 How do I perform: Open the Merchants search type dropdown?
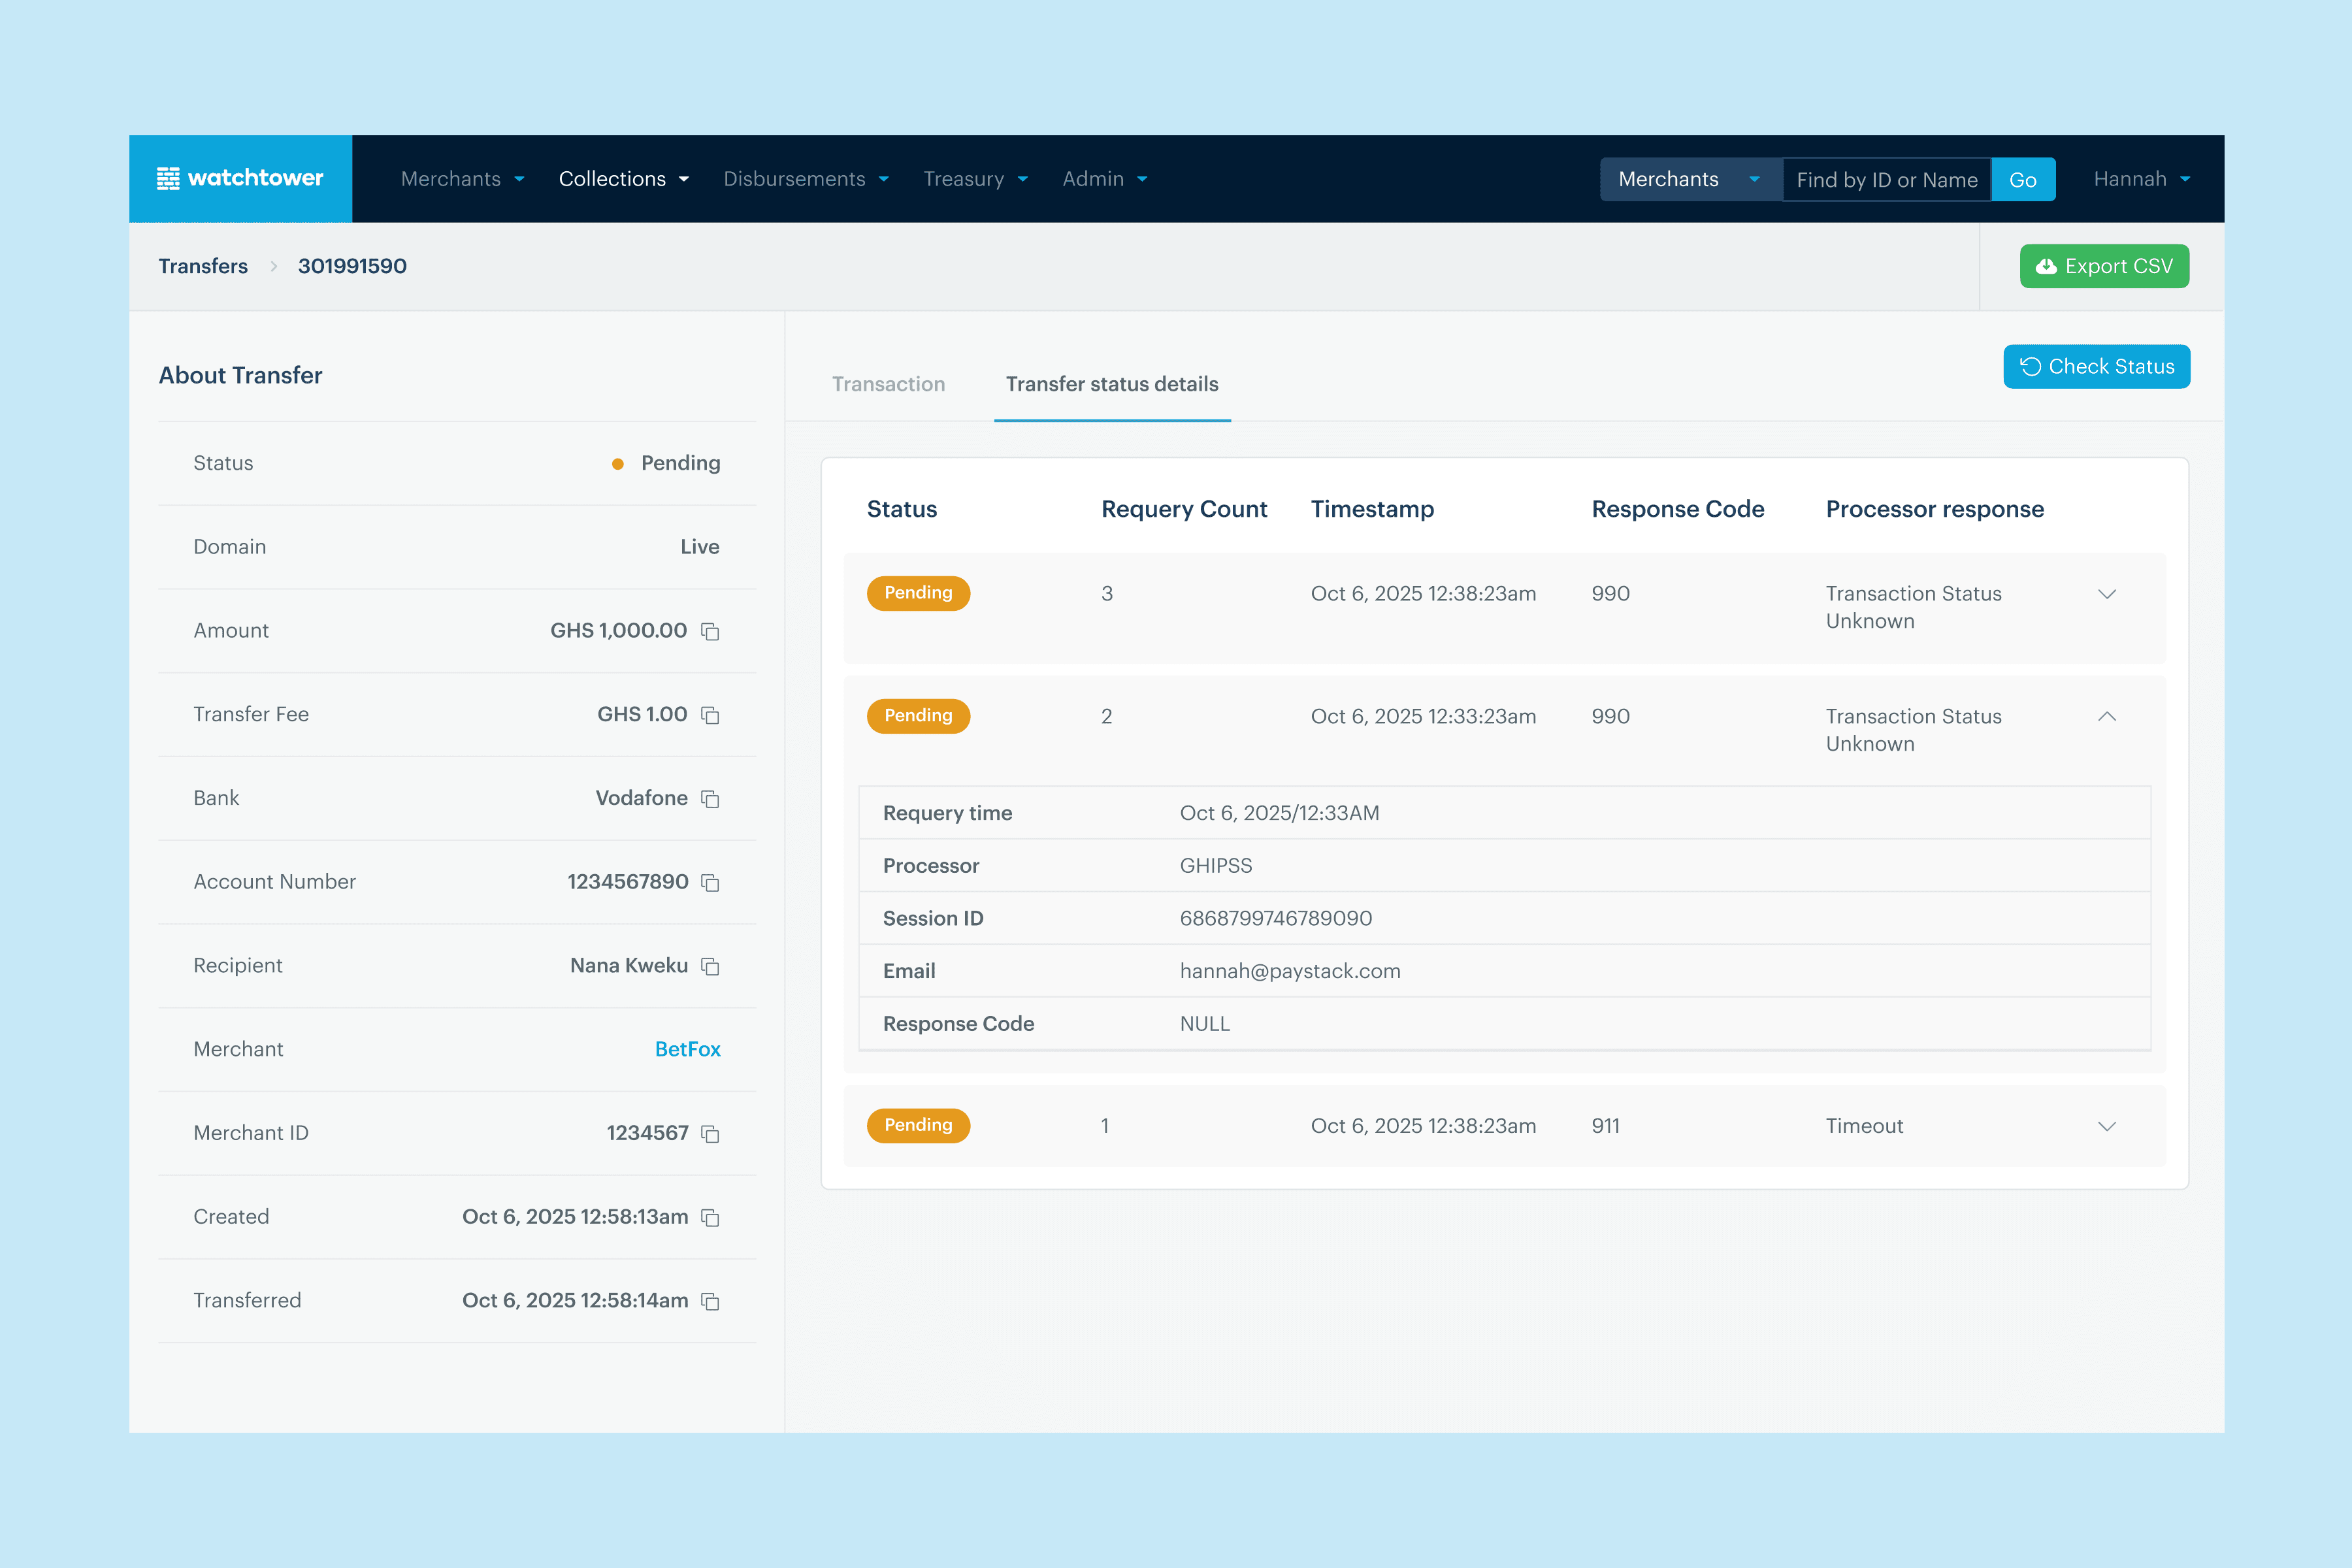coord(1689,179)
